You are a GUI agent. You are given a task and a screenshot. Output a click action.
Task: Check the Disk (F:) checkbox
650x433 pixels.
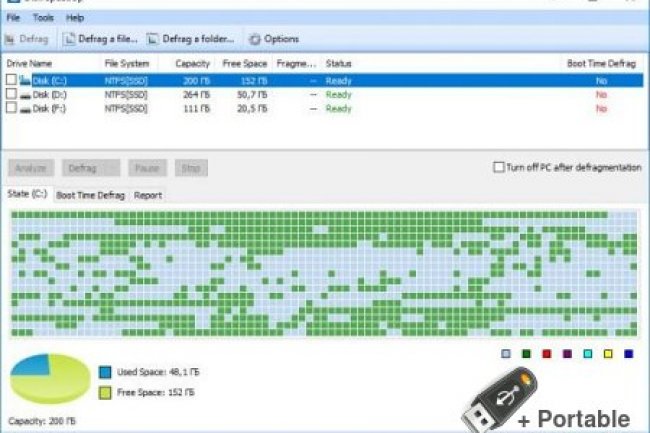pos(12,108)
